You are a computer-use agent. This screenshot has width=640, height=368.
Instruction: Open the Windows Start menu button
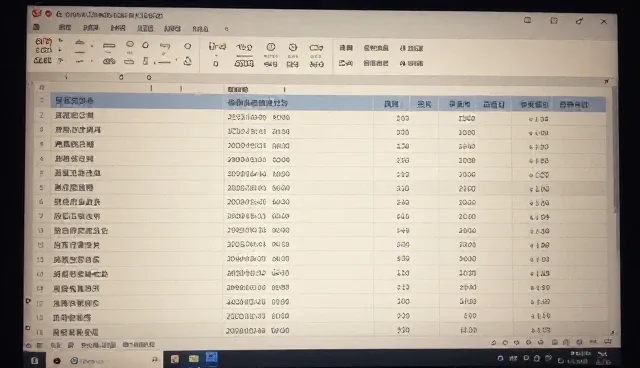[x=35, y=360]
